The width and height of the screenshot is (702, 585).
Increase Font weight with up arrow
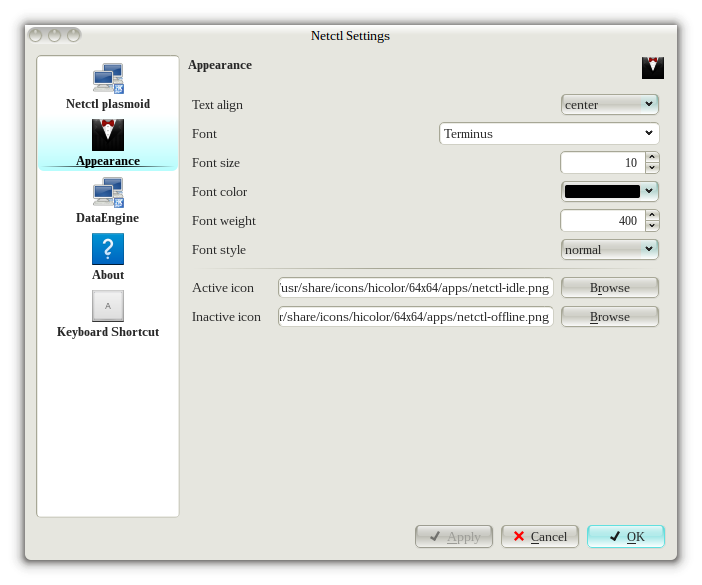[652, 215]
